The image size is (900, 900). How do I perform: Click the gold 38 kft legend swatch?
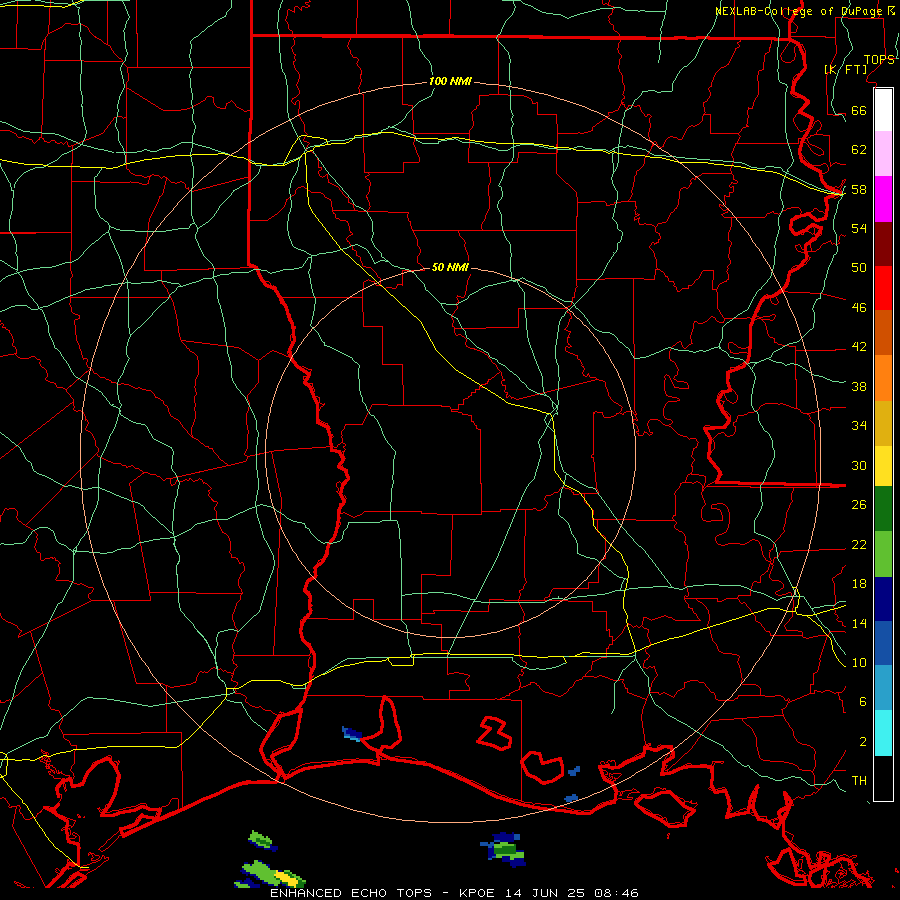tap(883, 423)
